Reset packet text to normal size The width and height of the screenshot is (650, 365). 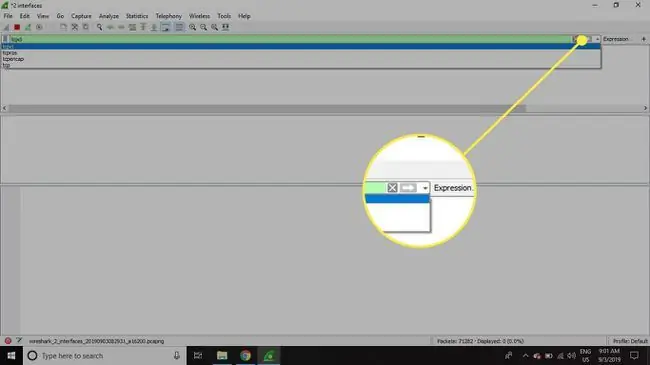pyautogui.click(x=214, y=27)
